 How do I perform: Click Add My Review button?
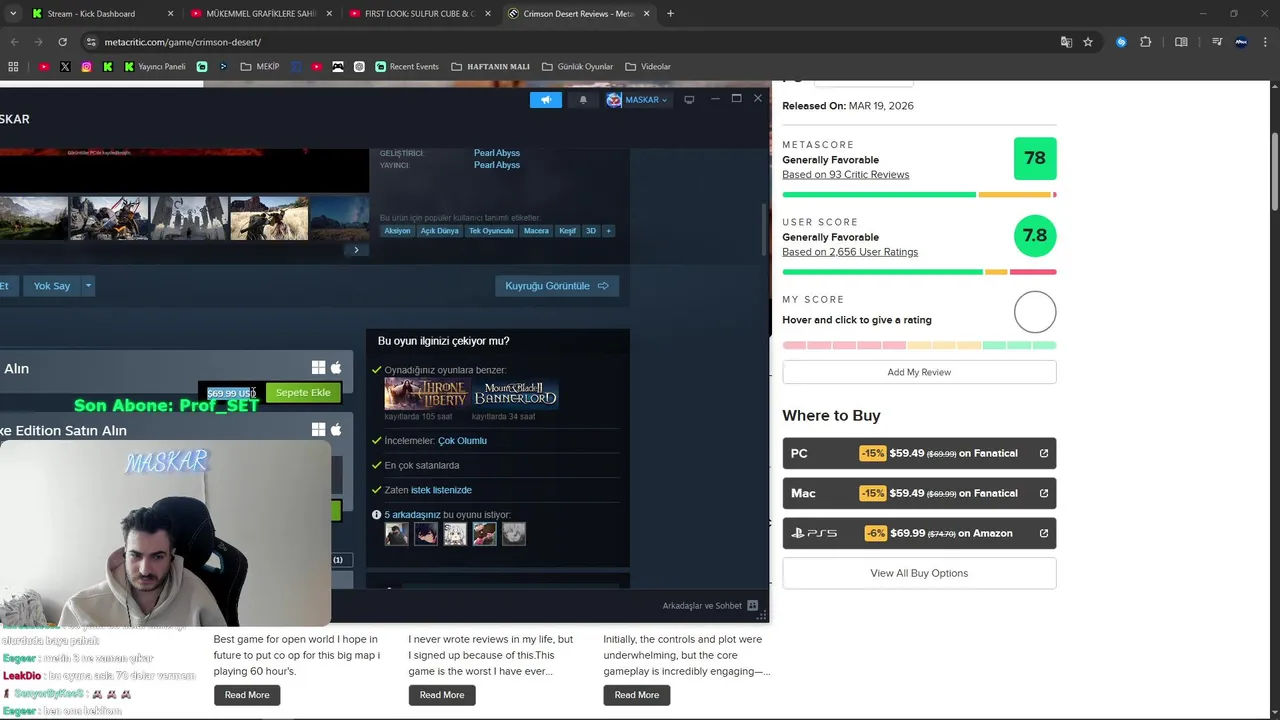tap(919, 372)
